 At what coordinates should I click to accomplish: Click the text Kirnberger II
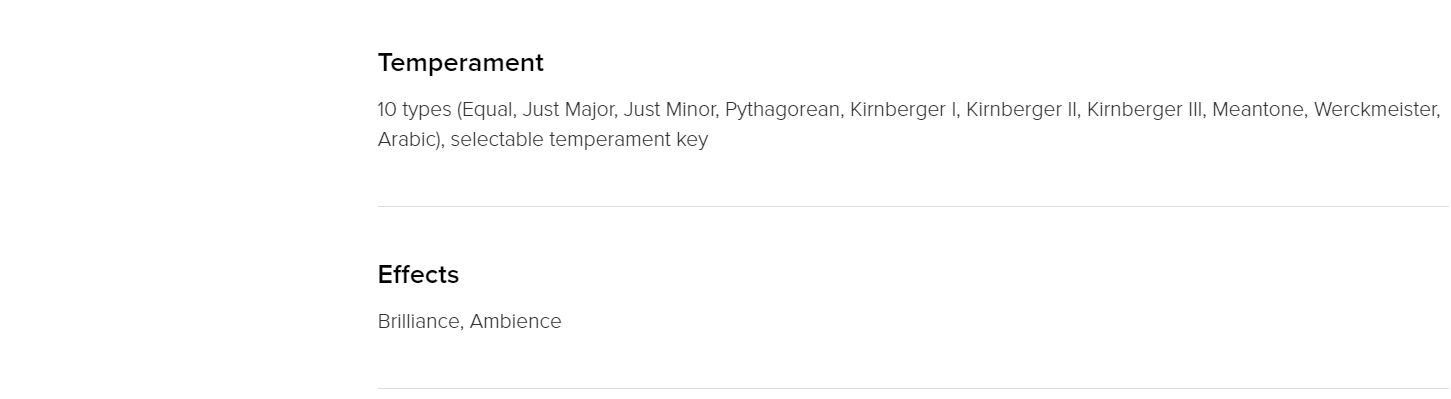(x=1021, y=110)
